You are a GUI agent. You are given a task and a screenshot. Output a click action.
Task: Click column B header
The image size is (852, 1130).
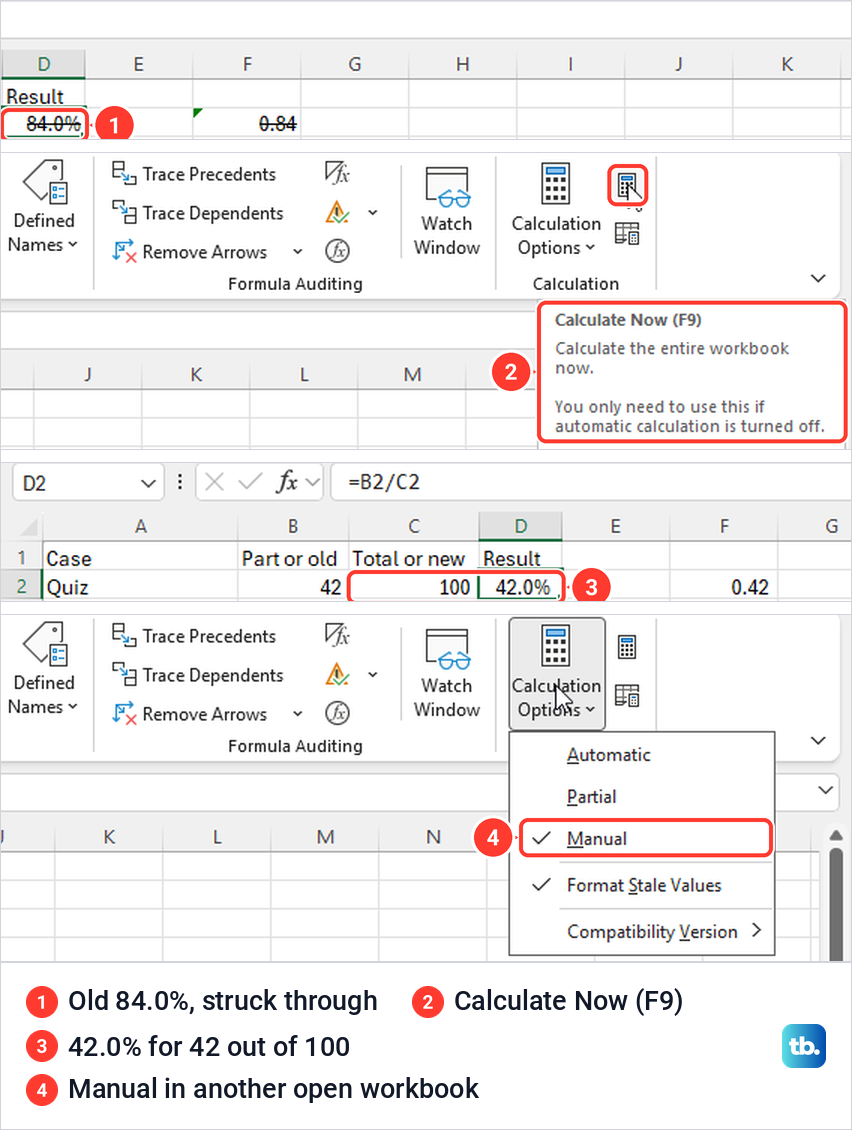(x=293, y=526)
